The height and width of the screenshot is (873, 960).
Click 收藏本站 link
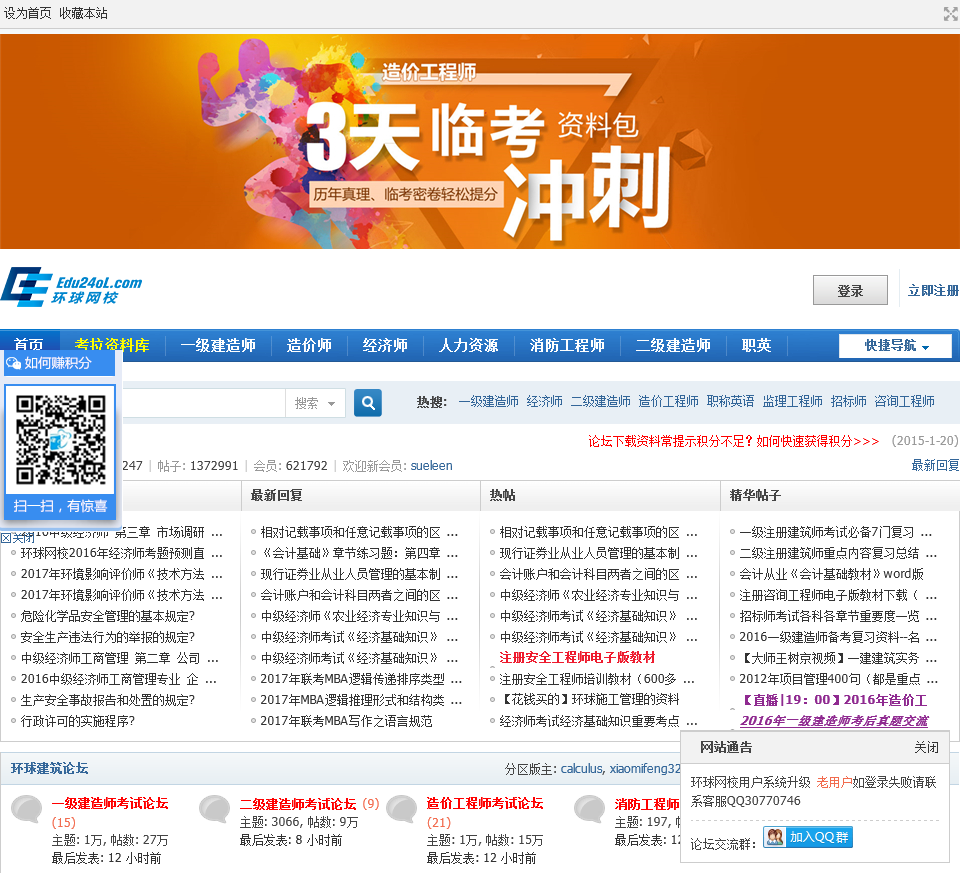click(83, 13)
